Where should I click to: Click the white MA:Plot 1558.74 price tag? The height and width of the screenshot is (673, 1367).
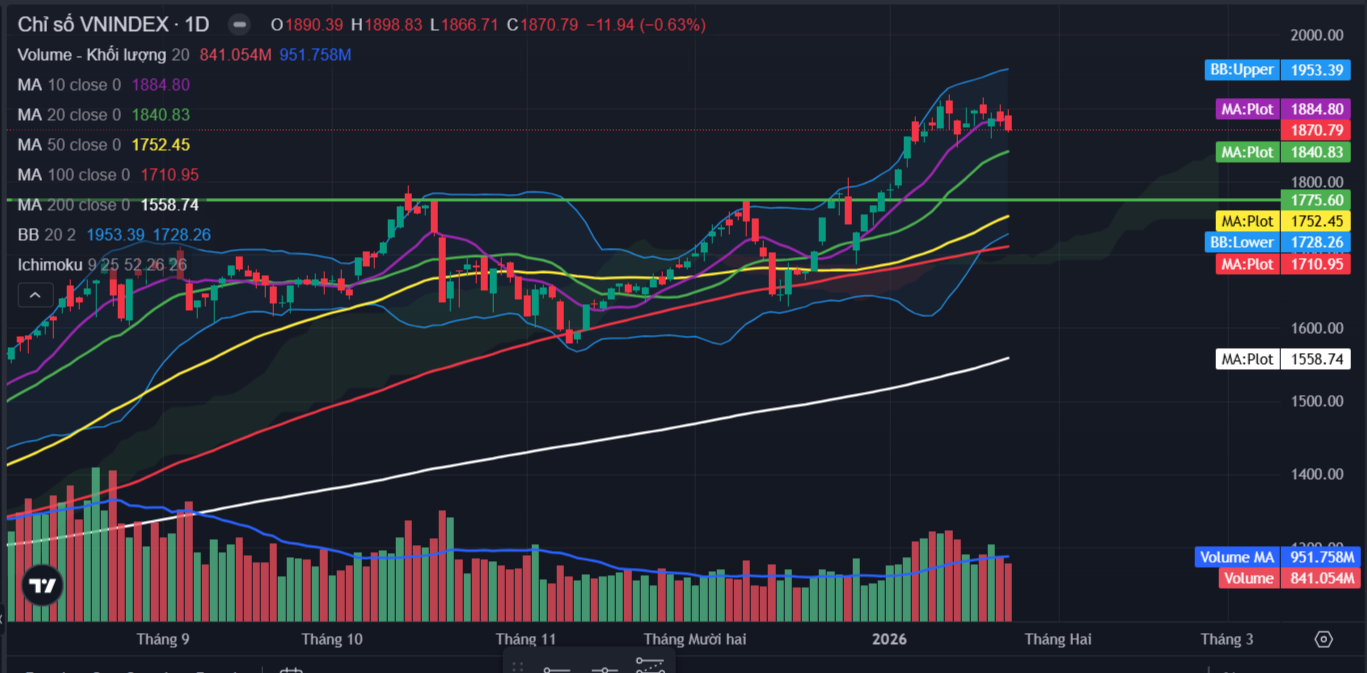pyautogui.click(x=1283, y=359)
